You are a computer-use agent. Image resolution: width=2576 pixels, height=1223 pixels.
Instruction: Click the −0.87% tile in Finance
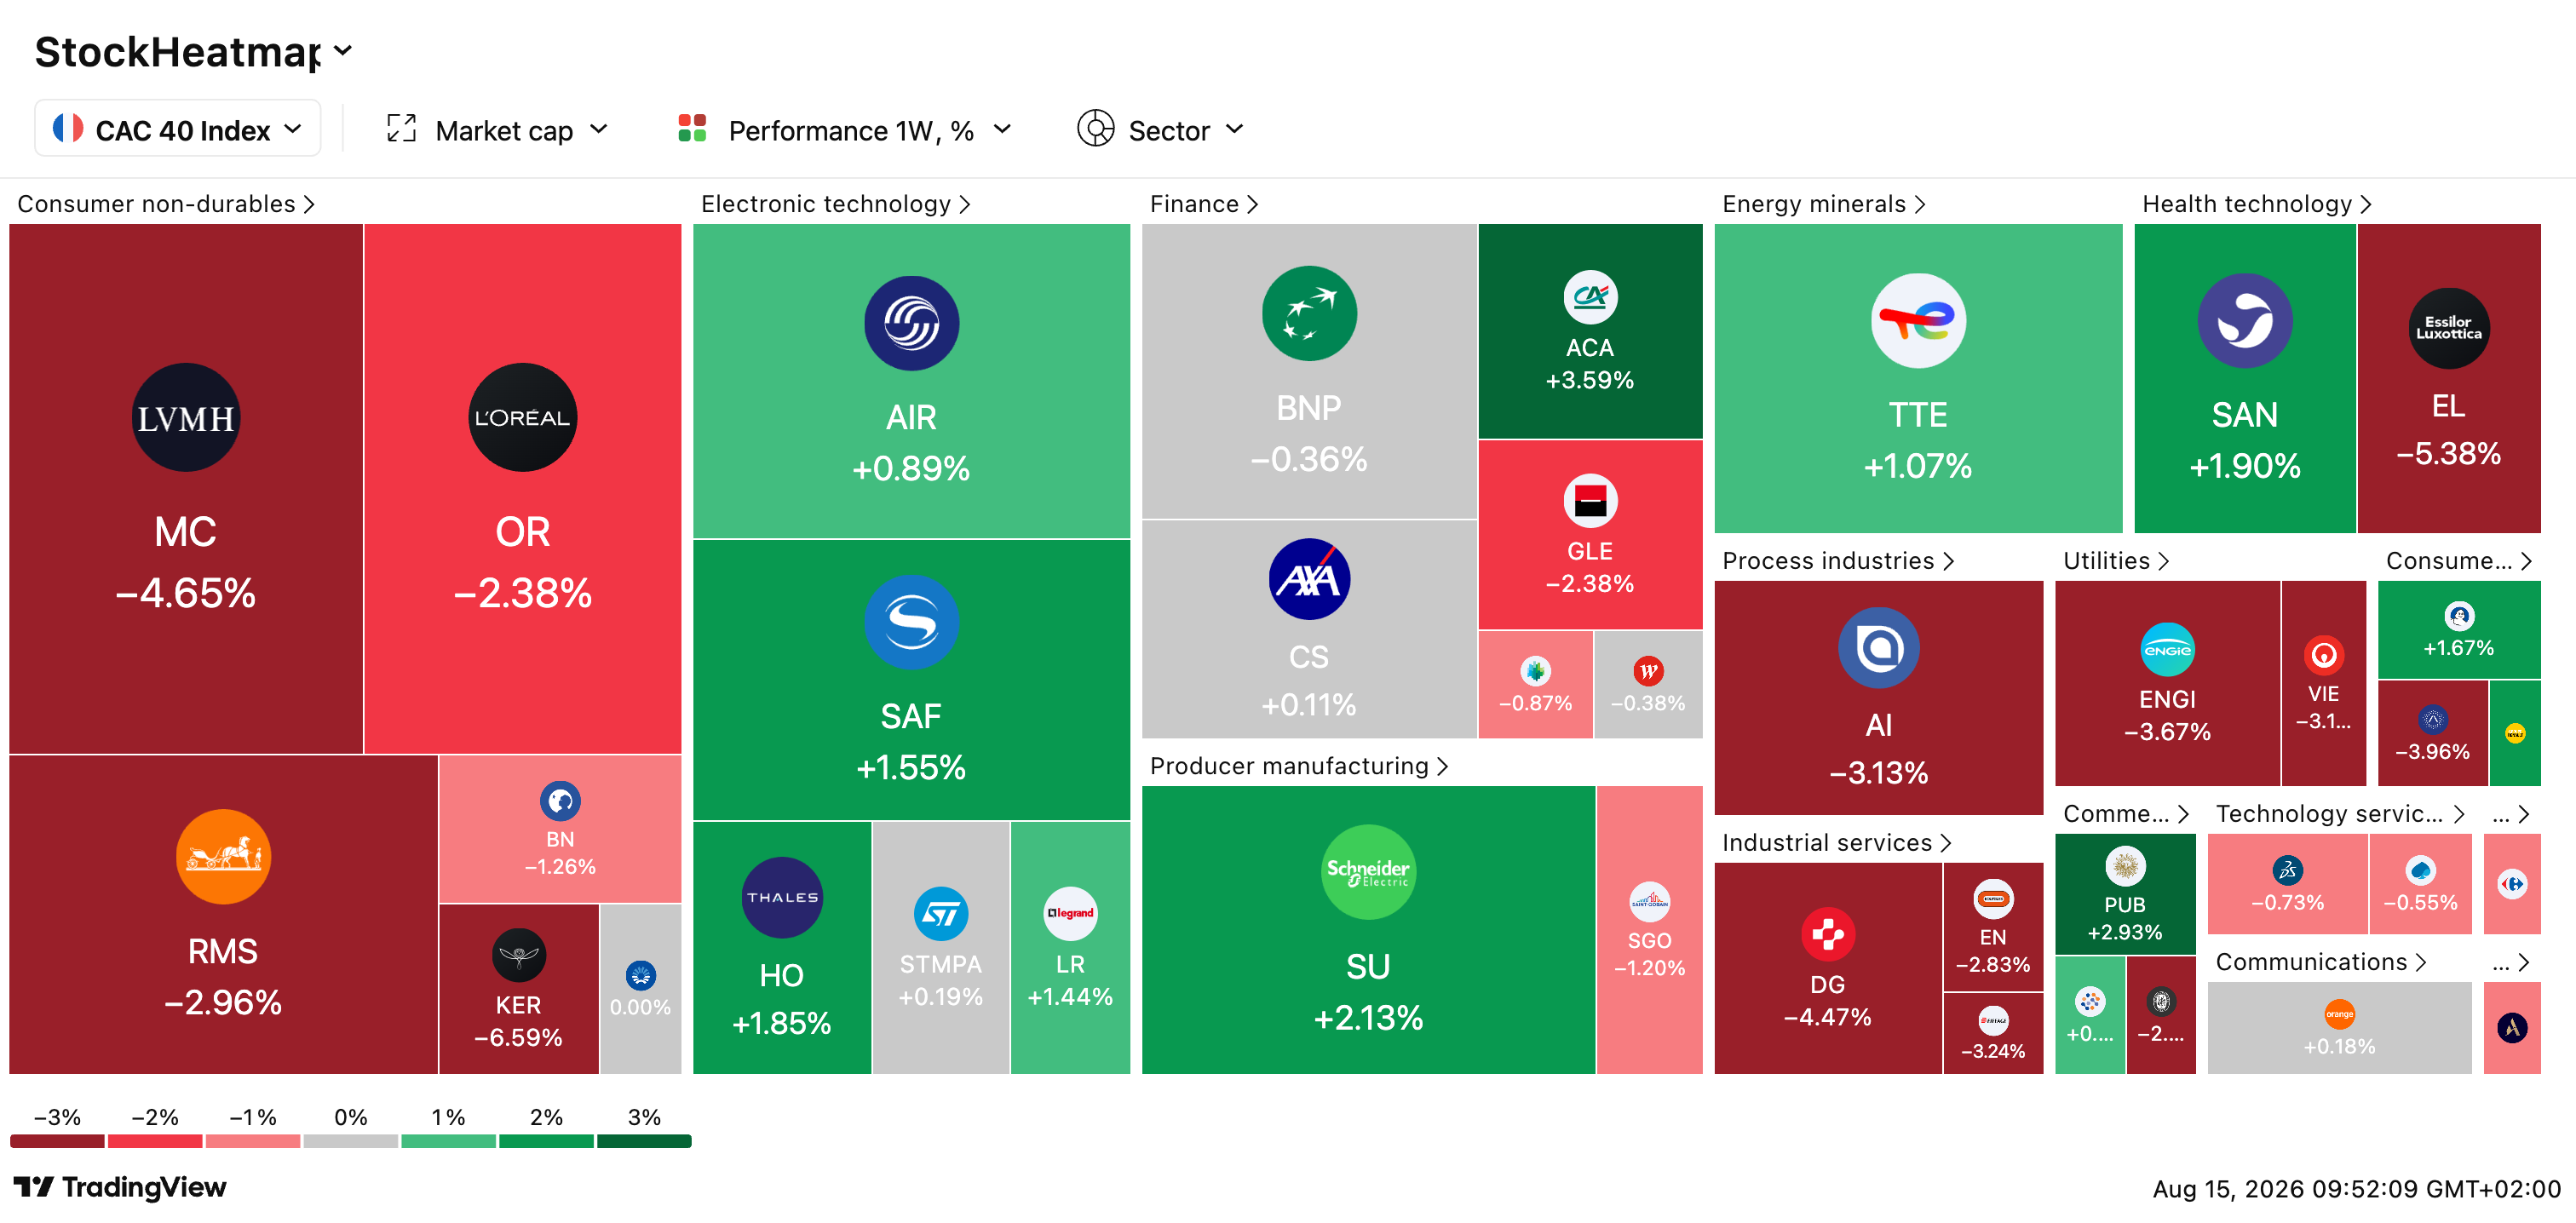pyautogui.click(x=1535, y=685)
